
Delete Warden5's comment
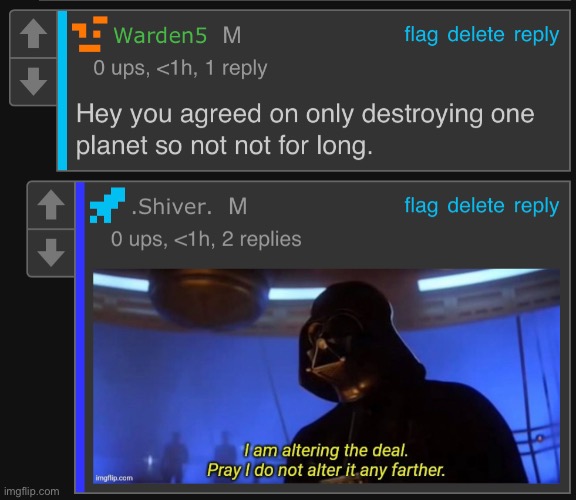pyautogui.click(x=476, y=35)
